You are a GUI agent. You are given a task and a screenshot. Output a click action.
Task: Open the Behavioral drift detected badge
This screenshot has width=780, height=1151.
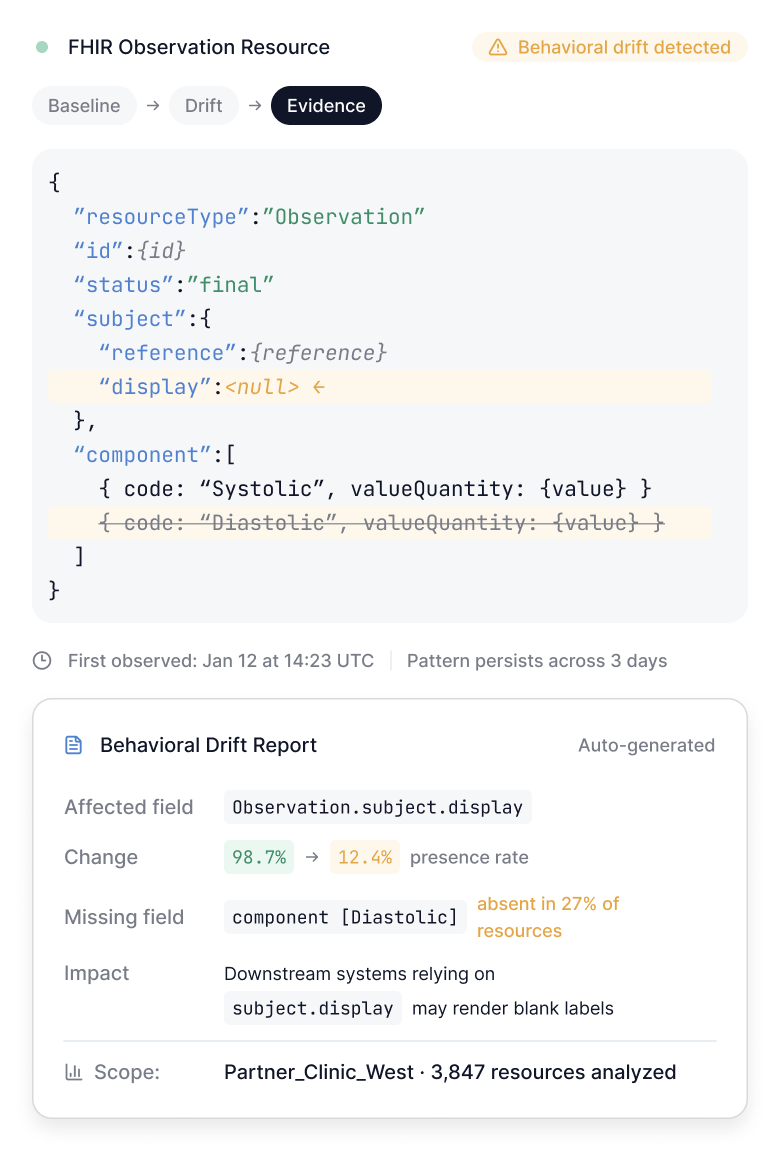pyautogui.click(x=610, y=47)
